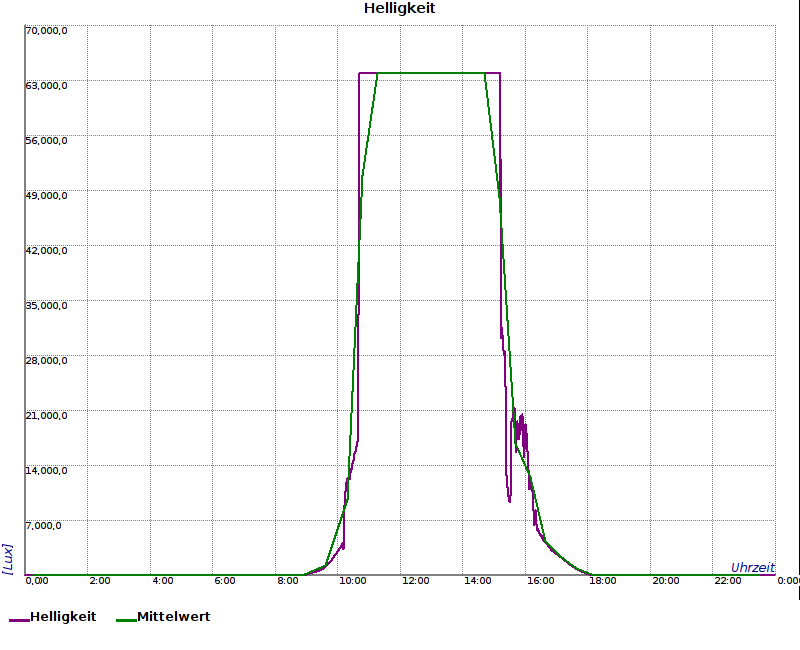Screen dimensions: 800x650
Task: Click the 14,000,0 y-axis value
Action: (46, 470)
